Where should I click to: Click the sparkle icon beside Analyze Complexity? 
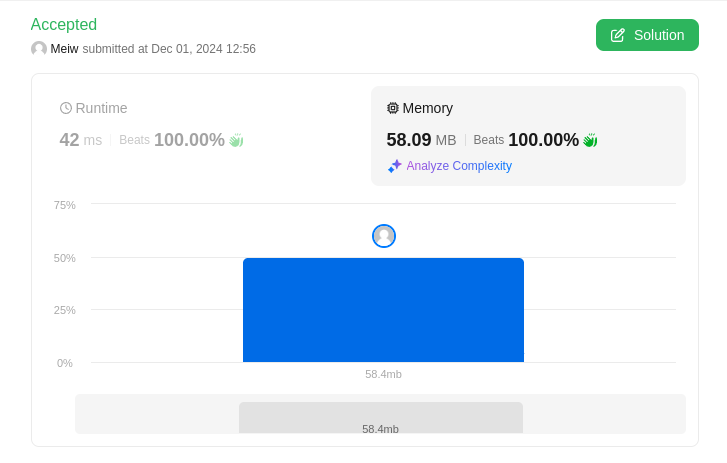395,166
